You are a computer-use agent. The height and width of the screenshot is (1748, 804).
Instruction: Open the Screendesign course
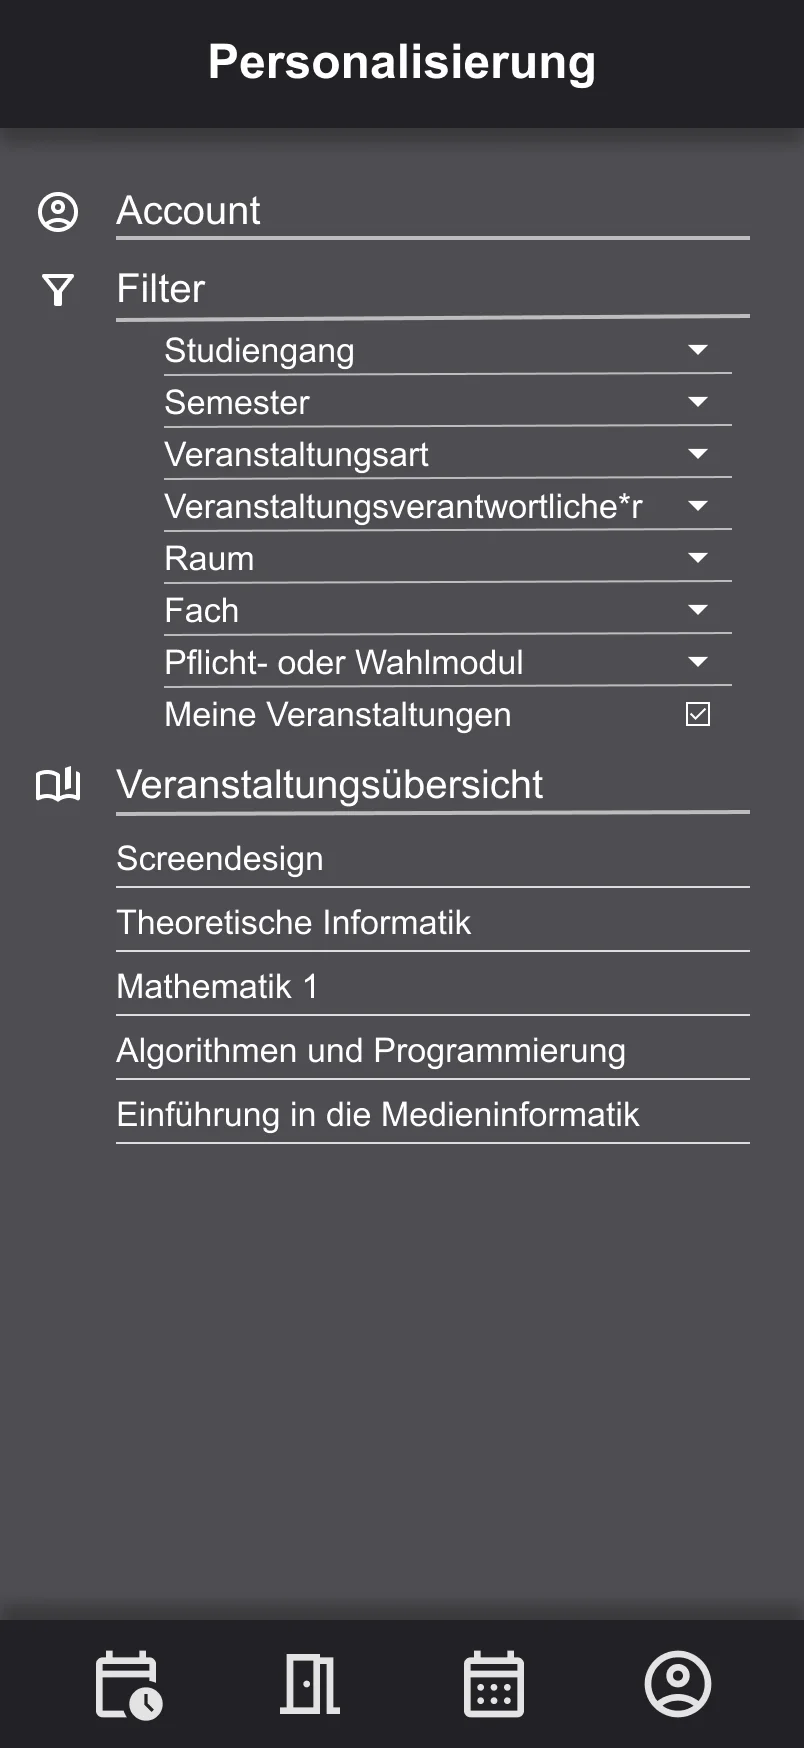click(x=220, y=859)
